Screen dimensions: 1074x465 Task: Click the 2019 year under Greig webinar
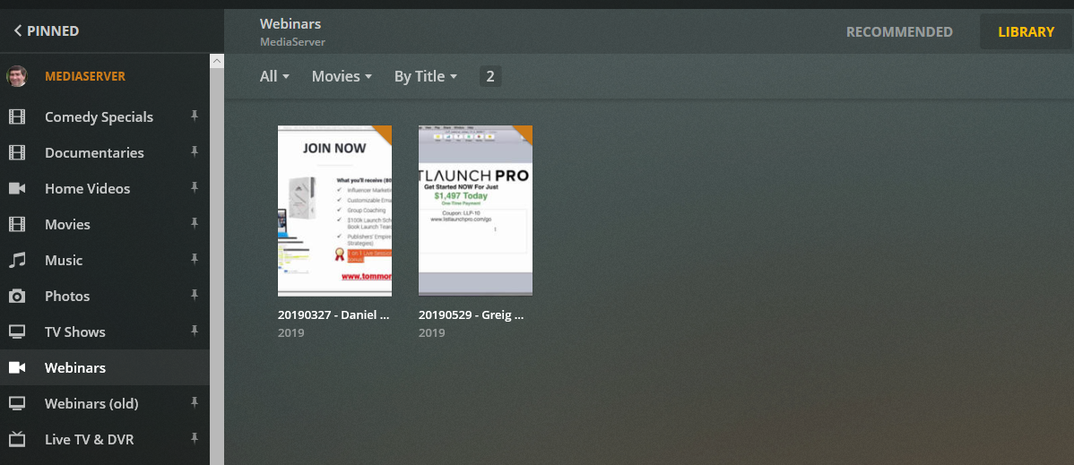click(x=432, y=334)
